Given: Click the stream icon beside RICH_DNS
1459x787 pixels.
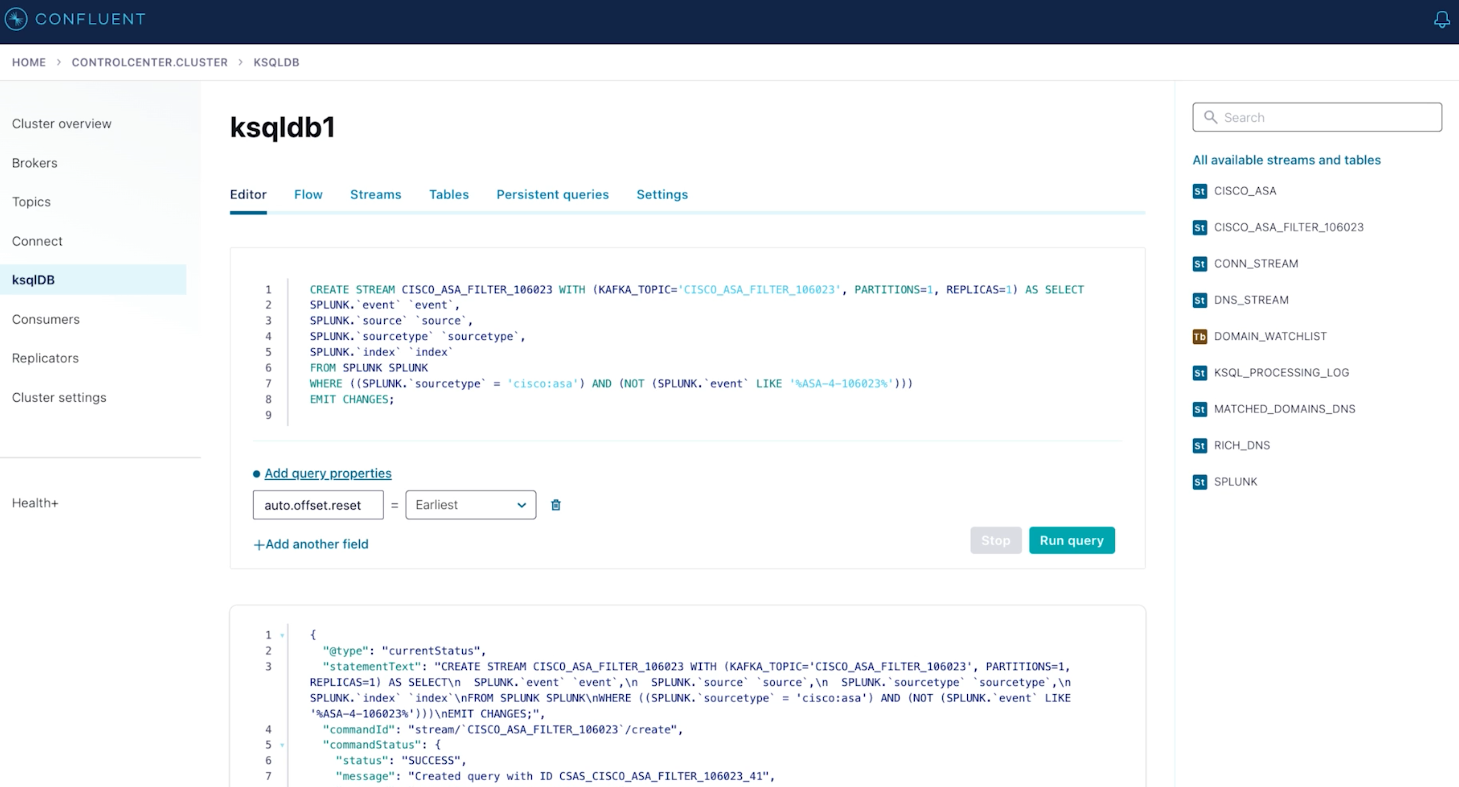Looking at the screenshot, I should (1200, 445).
